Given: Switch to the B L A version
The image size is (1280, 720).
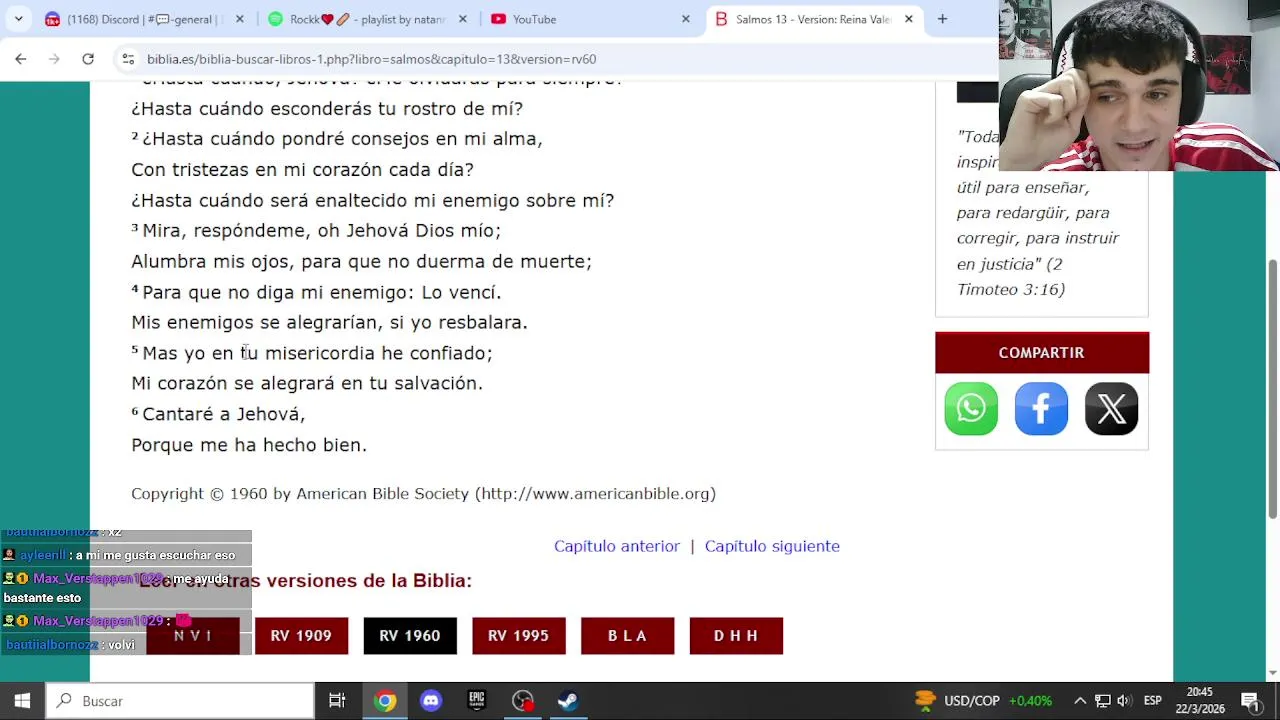Looking at the screenshot, I should tap(627, 636).
